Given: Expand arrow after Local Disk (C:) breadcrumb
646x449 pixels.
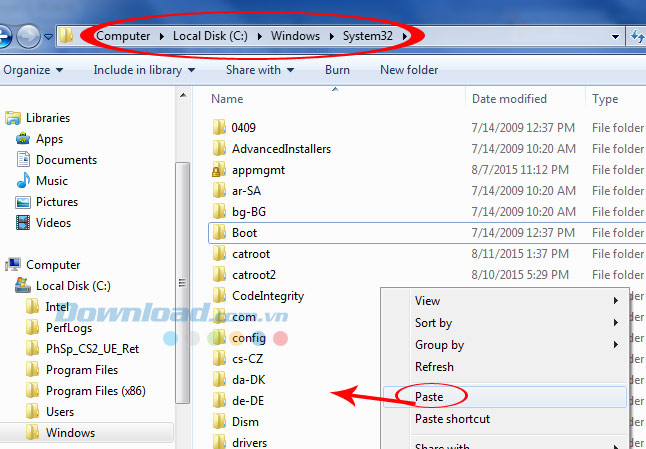Looking at the screenshot, I should pos(260,37).
